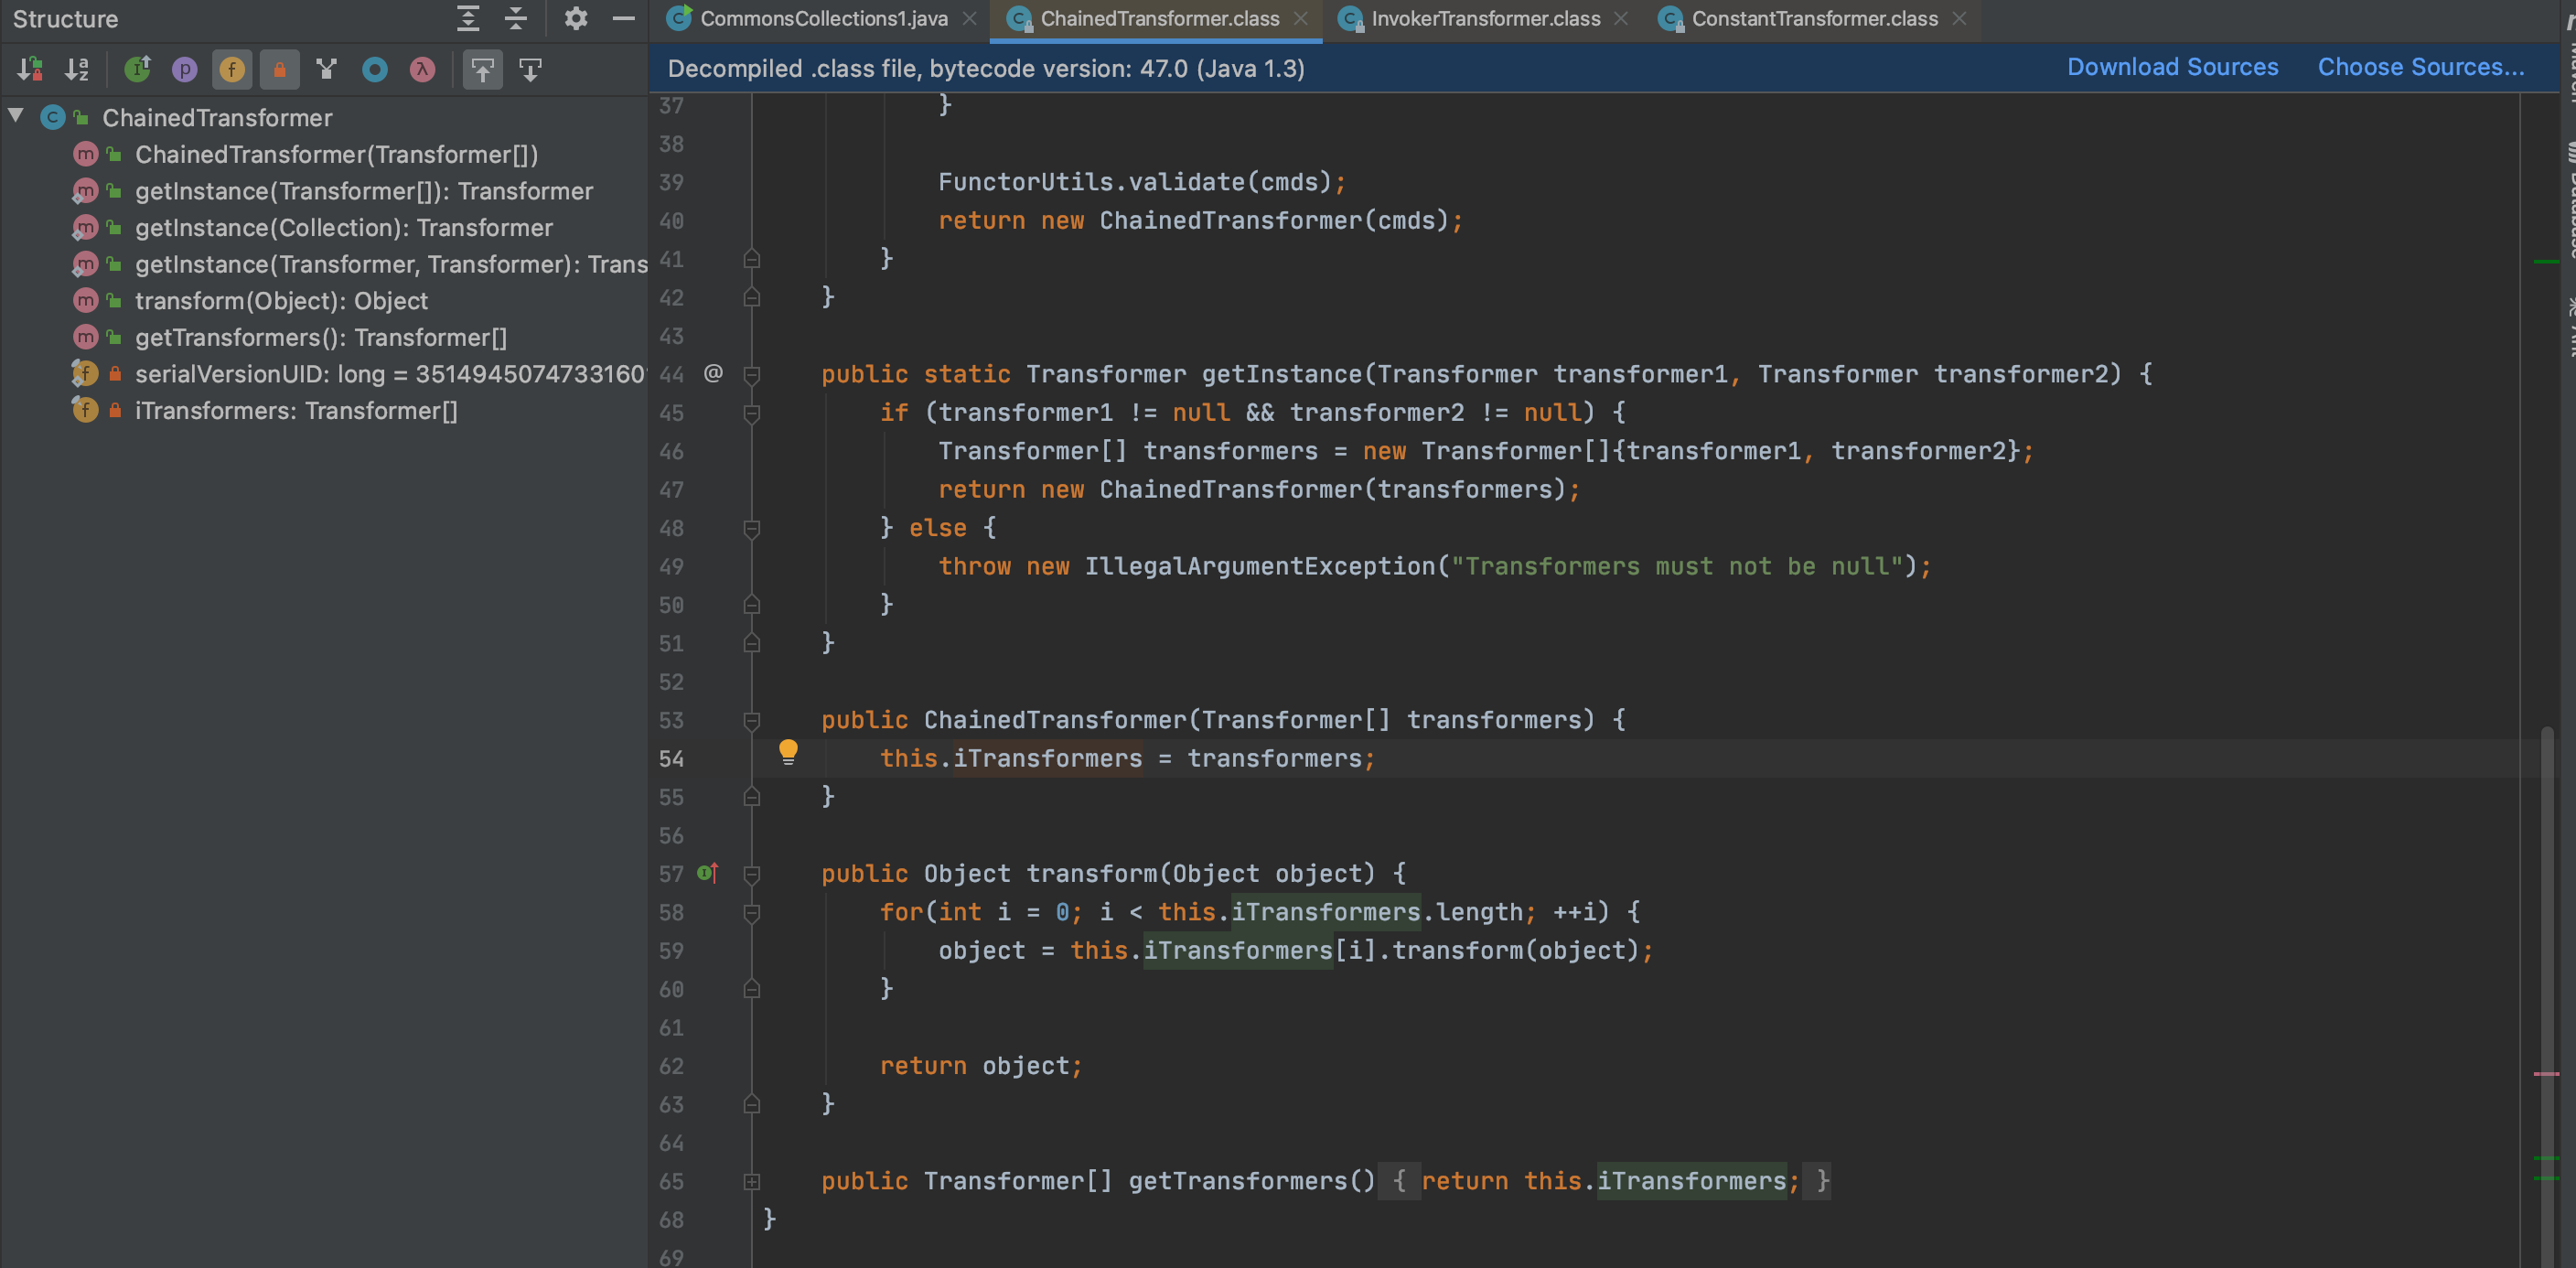The image size is (2576, 1268).
Task: Close the ChainedTransformer.class tab
Action: click(1300, 19)
